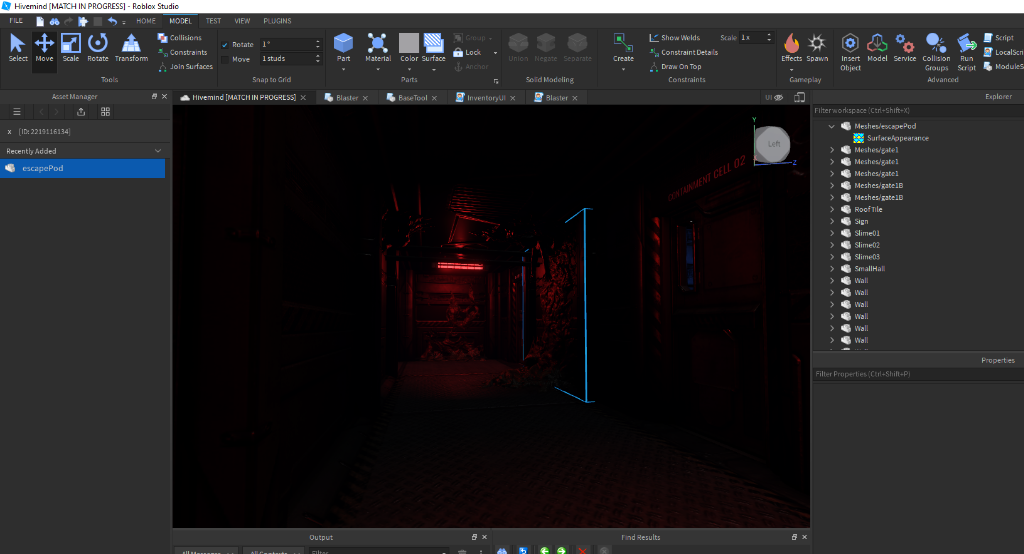Enable the Move snap checkbox
The width and height of the screenshot is (1024, 554).
point(225,59)
